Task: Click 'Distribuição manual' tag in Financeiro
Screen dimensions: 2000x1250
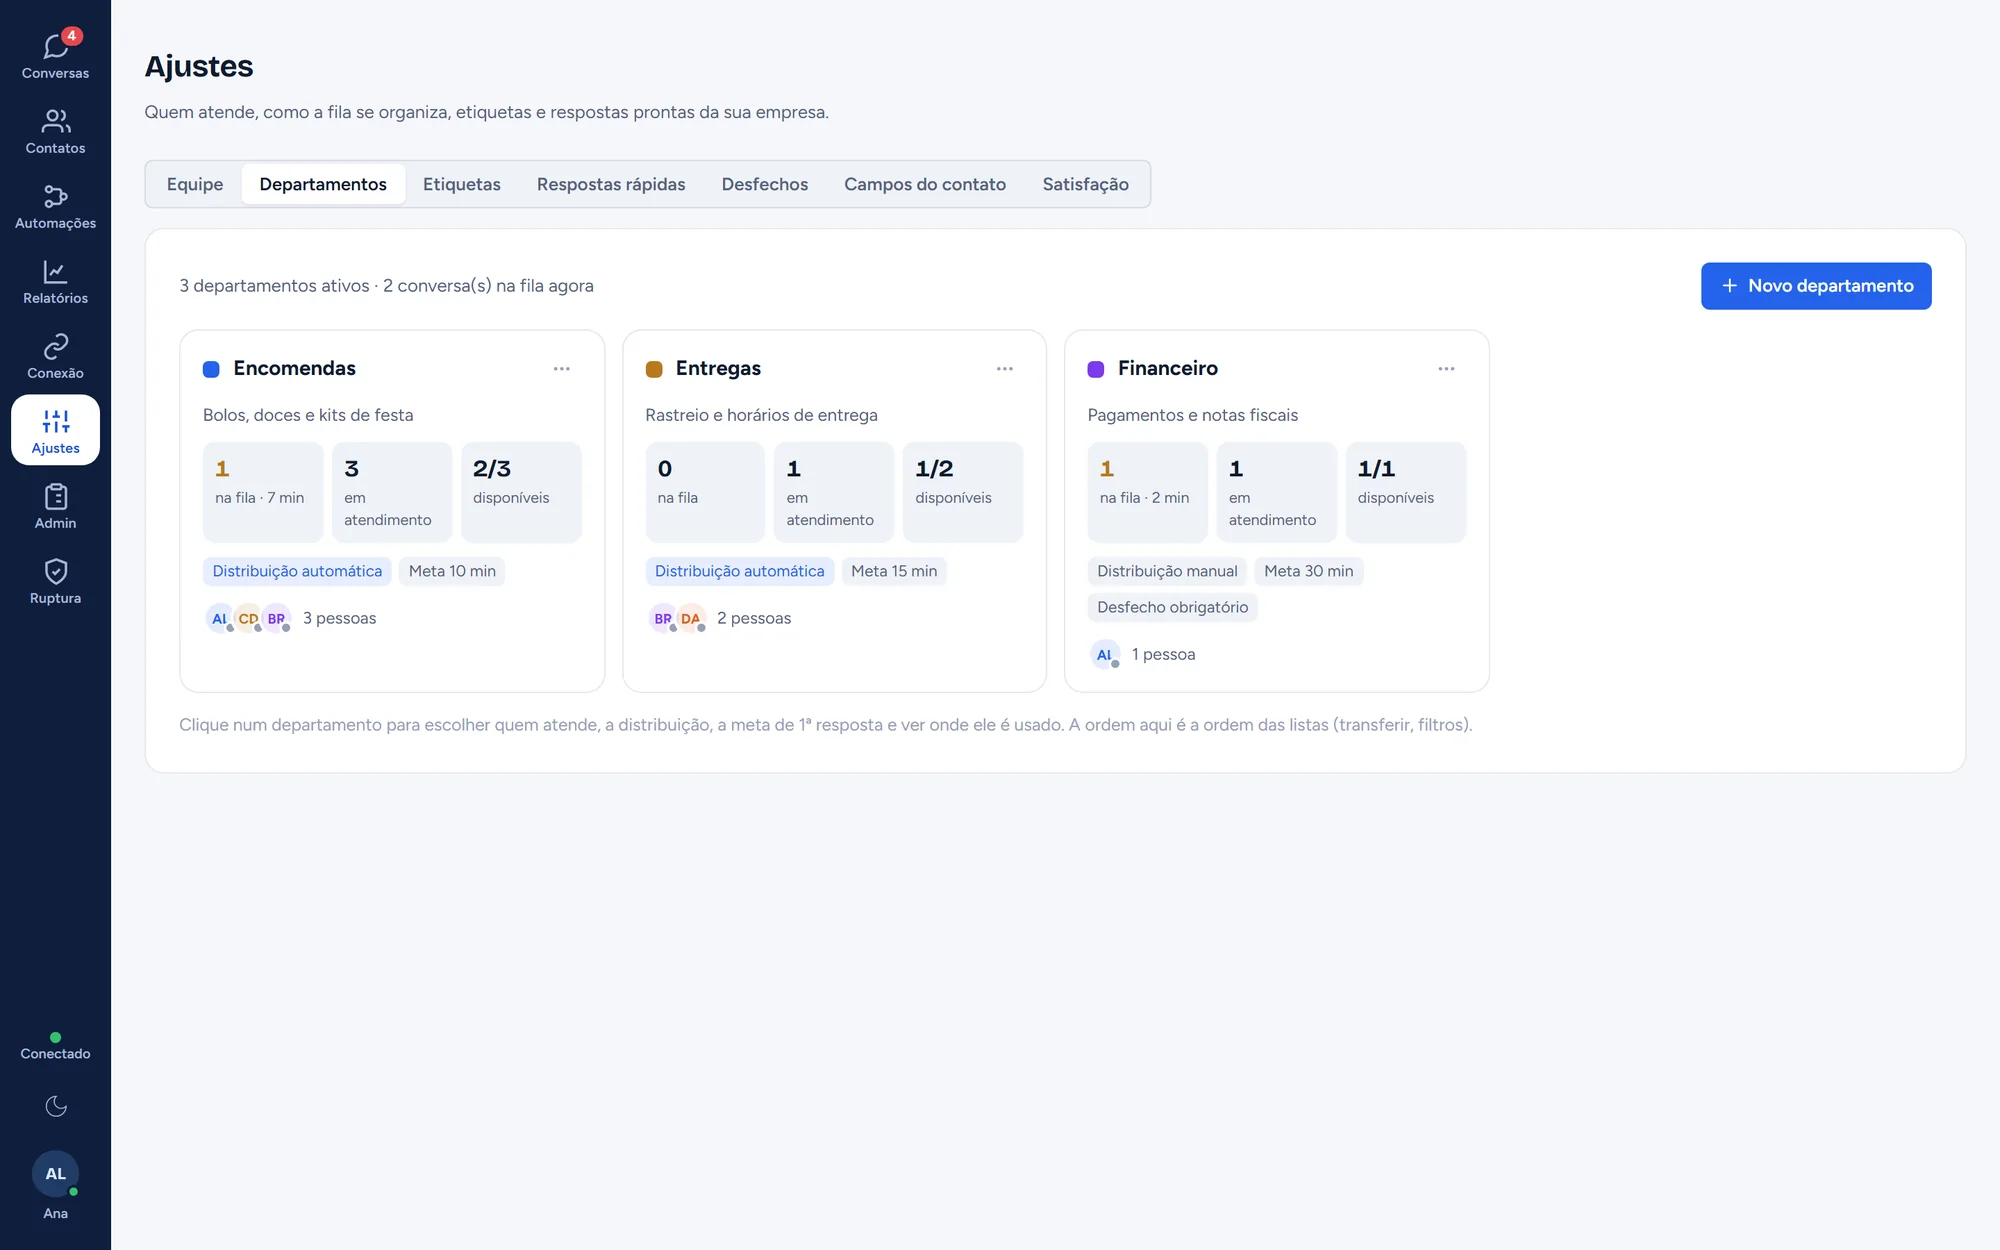Action: point(1167,571)
